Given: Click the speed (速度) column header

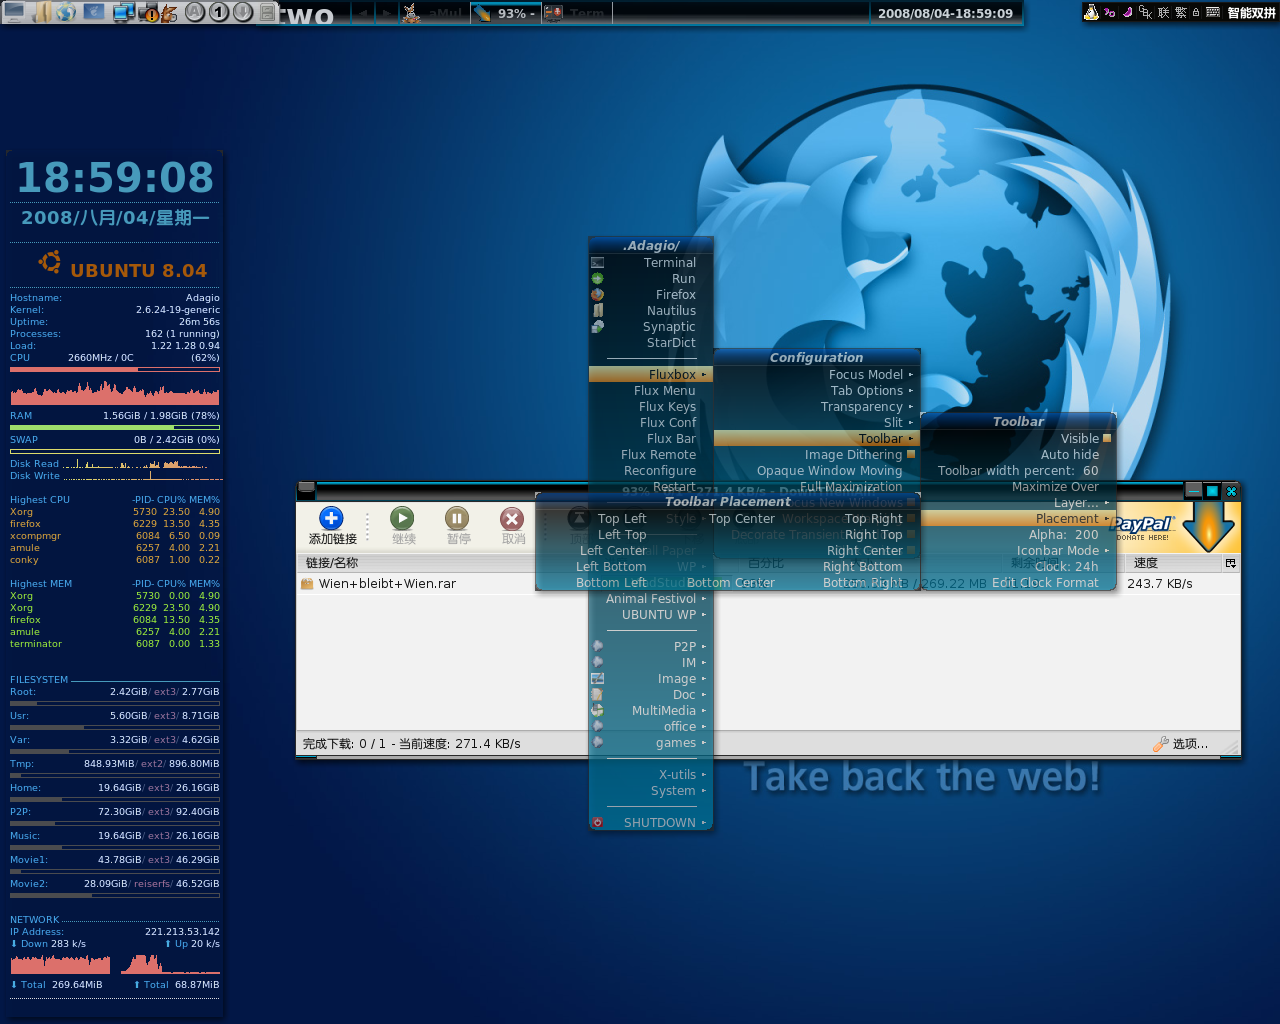Looking at the screenshot, I should [1175, 563].
